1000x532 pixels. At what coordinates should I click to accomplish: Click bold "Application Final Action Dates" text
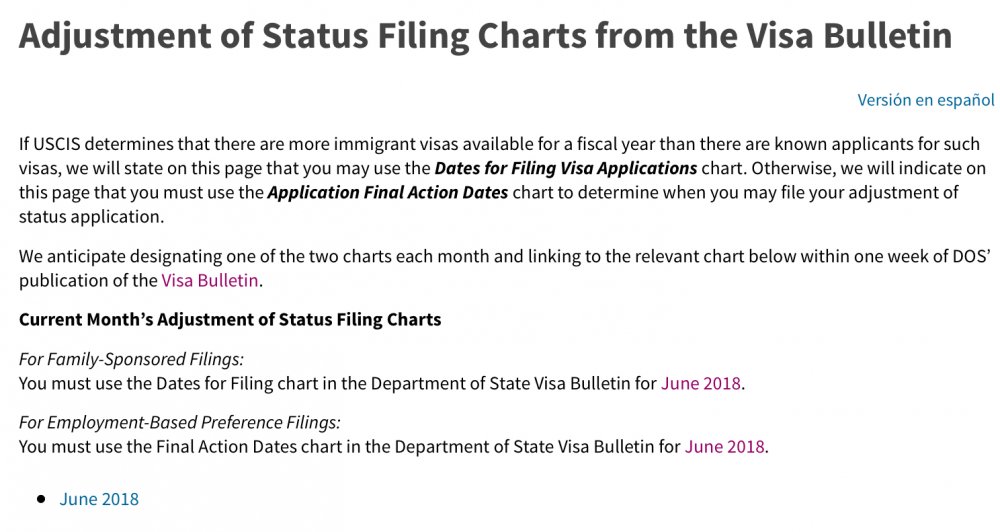coord(387,192)
